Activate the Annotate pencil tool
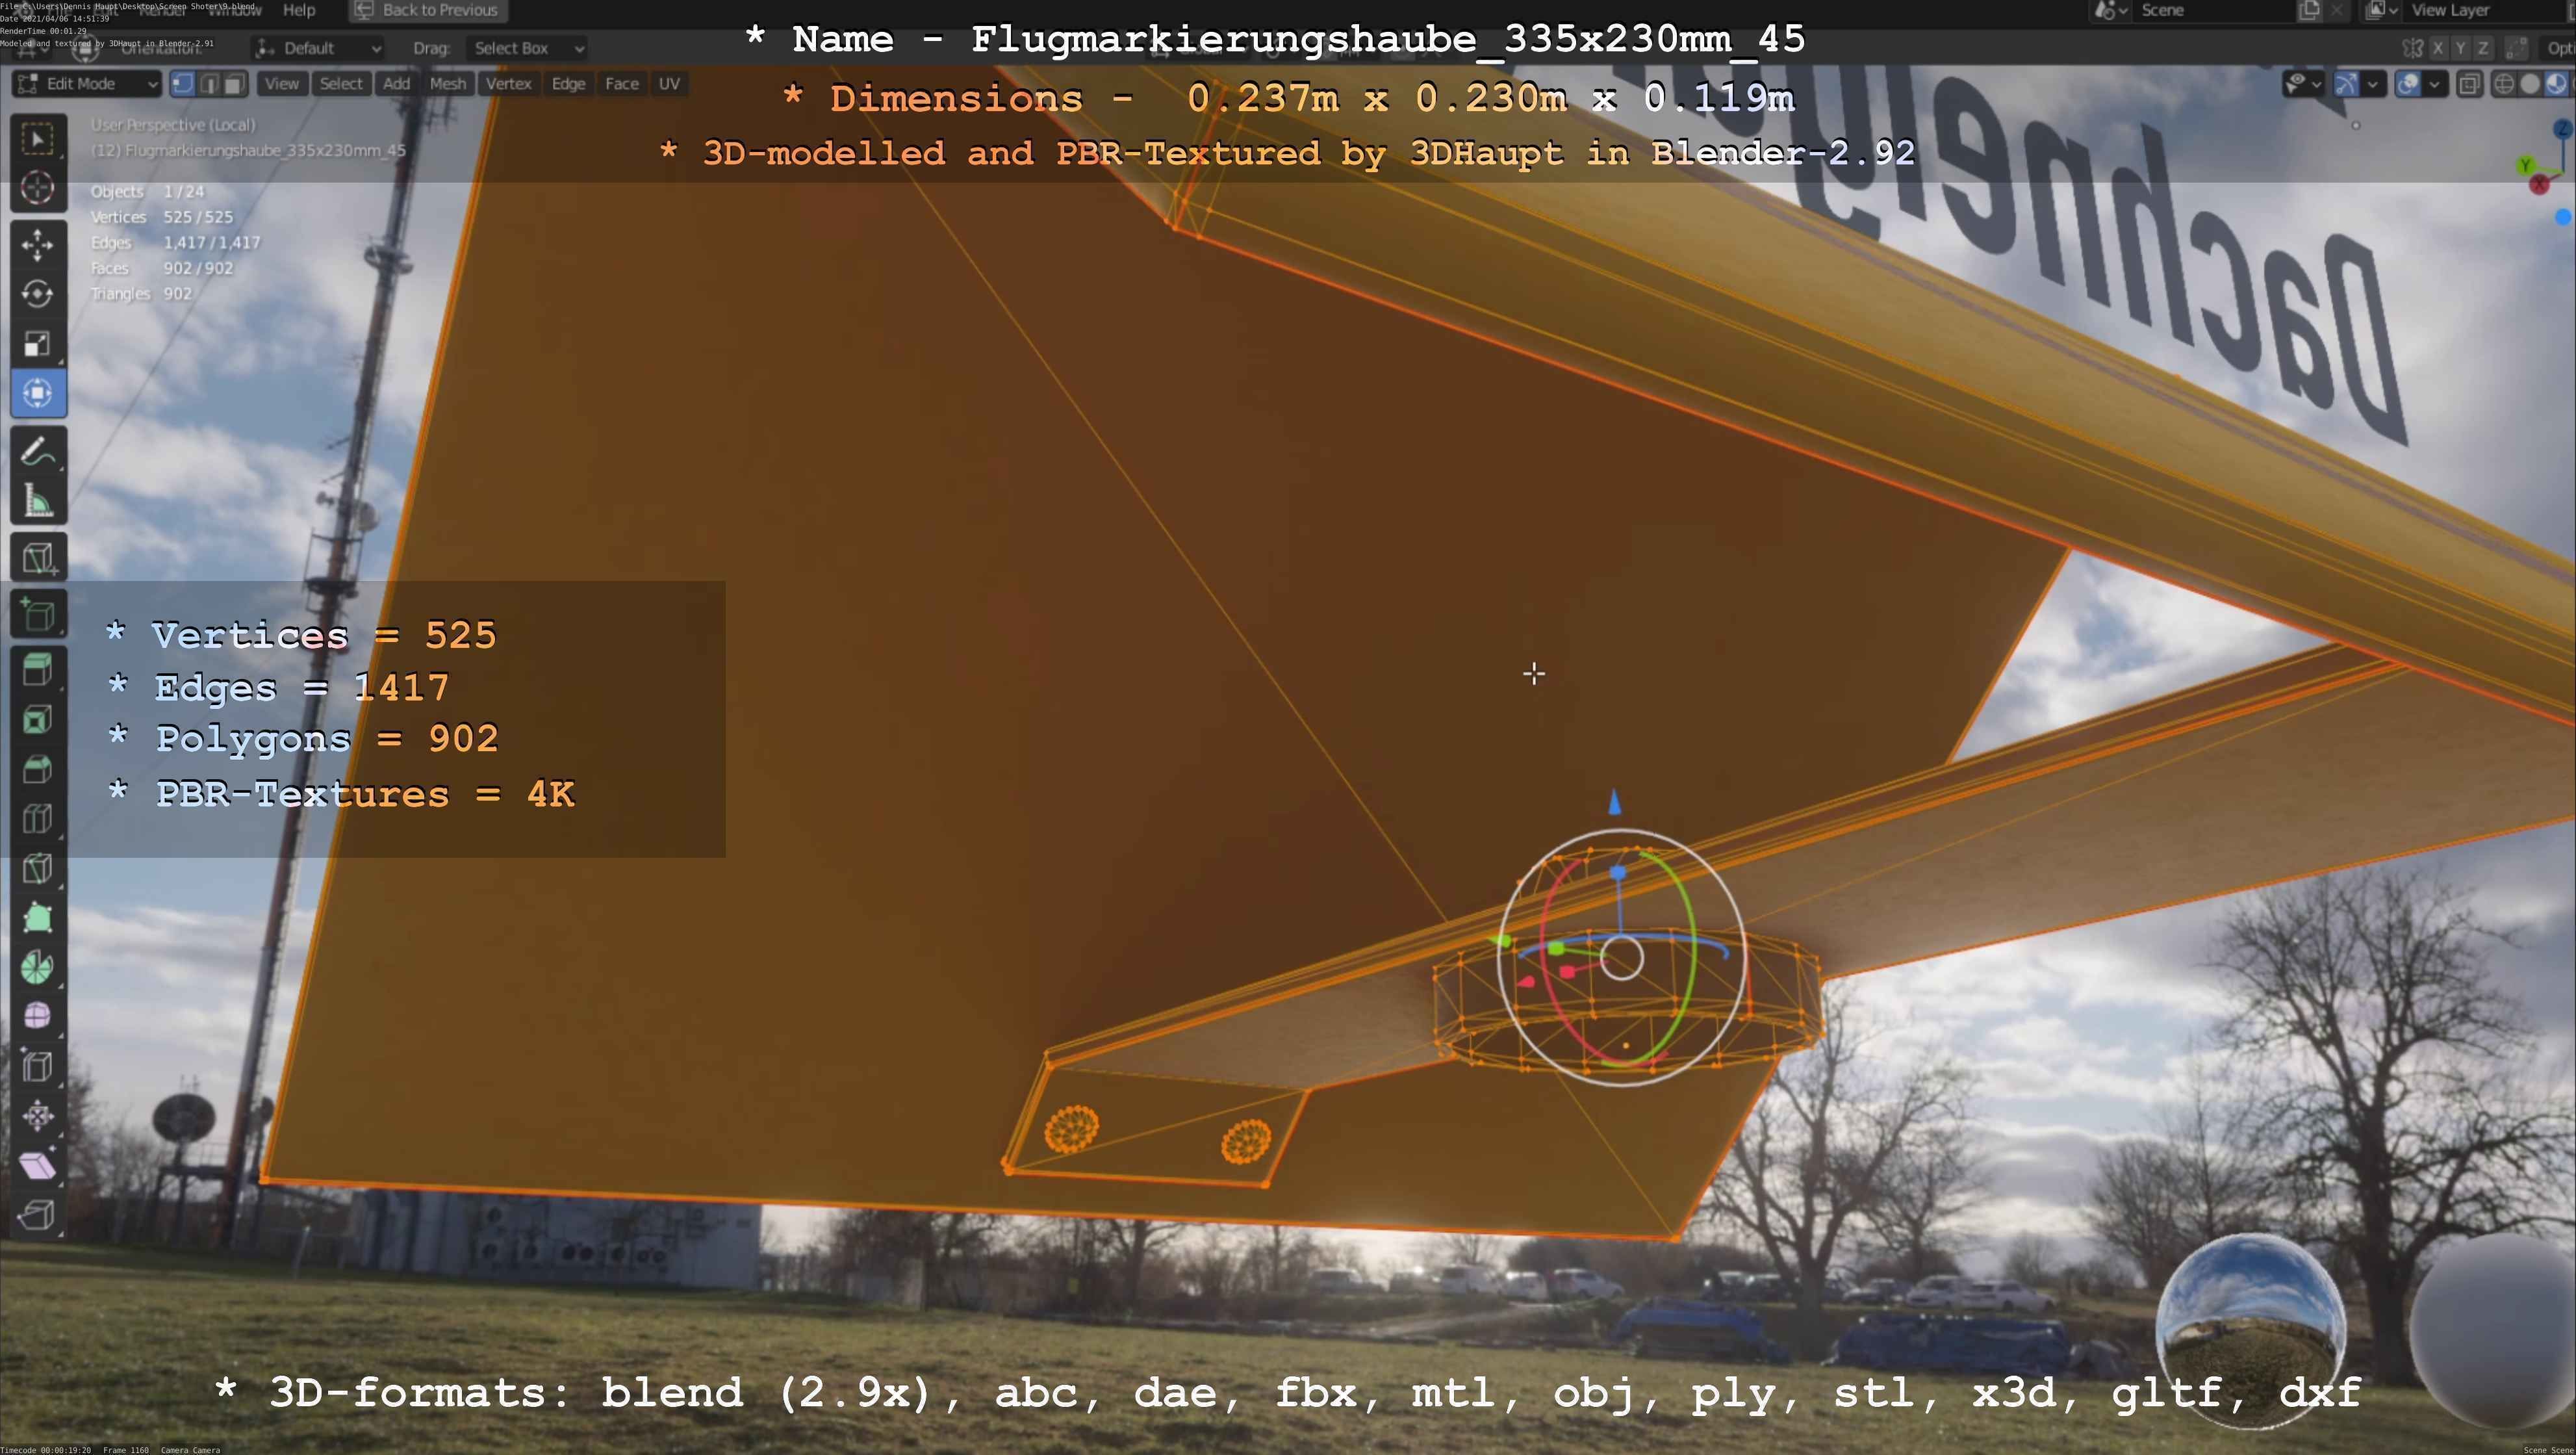Image resolution: width=2576 pixels, height=1455 pixels. point(37,452)
